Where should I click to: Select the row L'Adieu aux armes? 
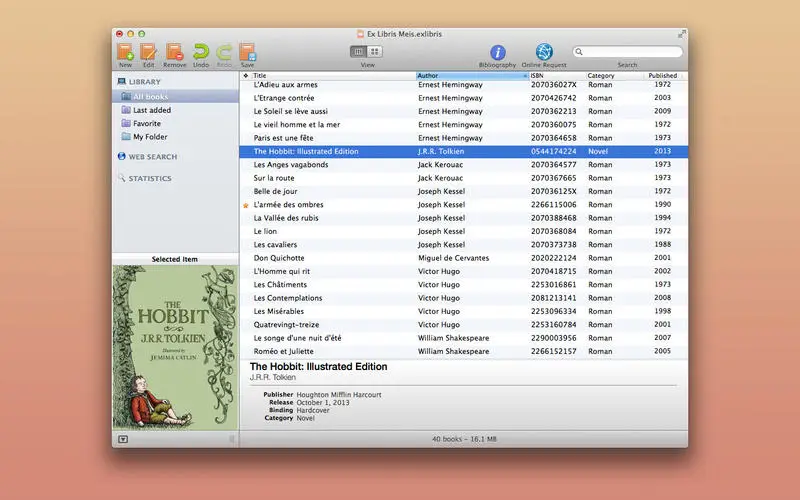[463, 85]
